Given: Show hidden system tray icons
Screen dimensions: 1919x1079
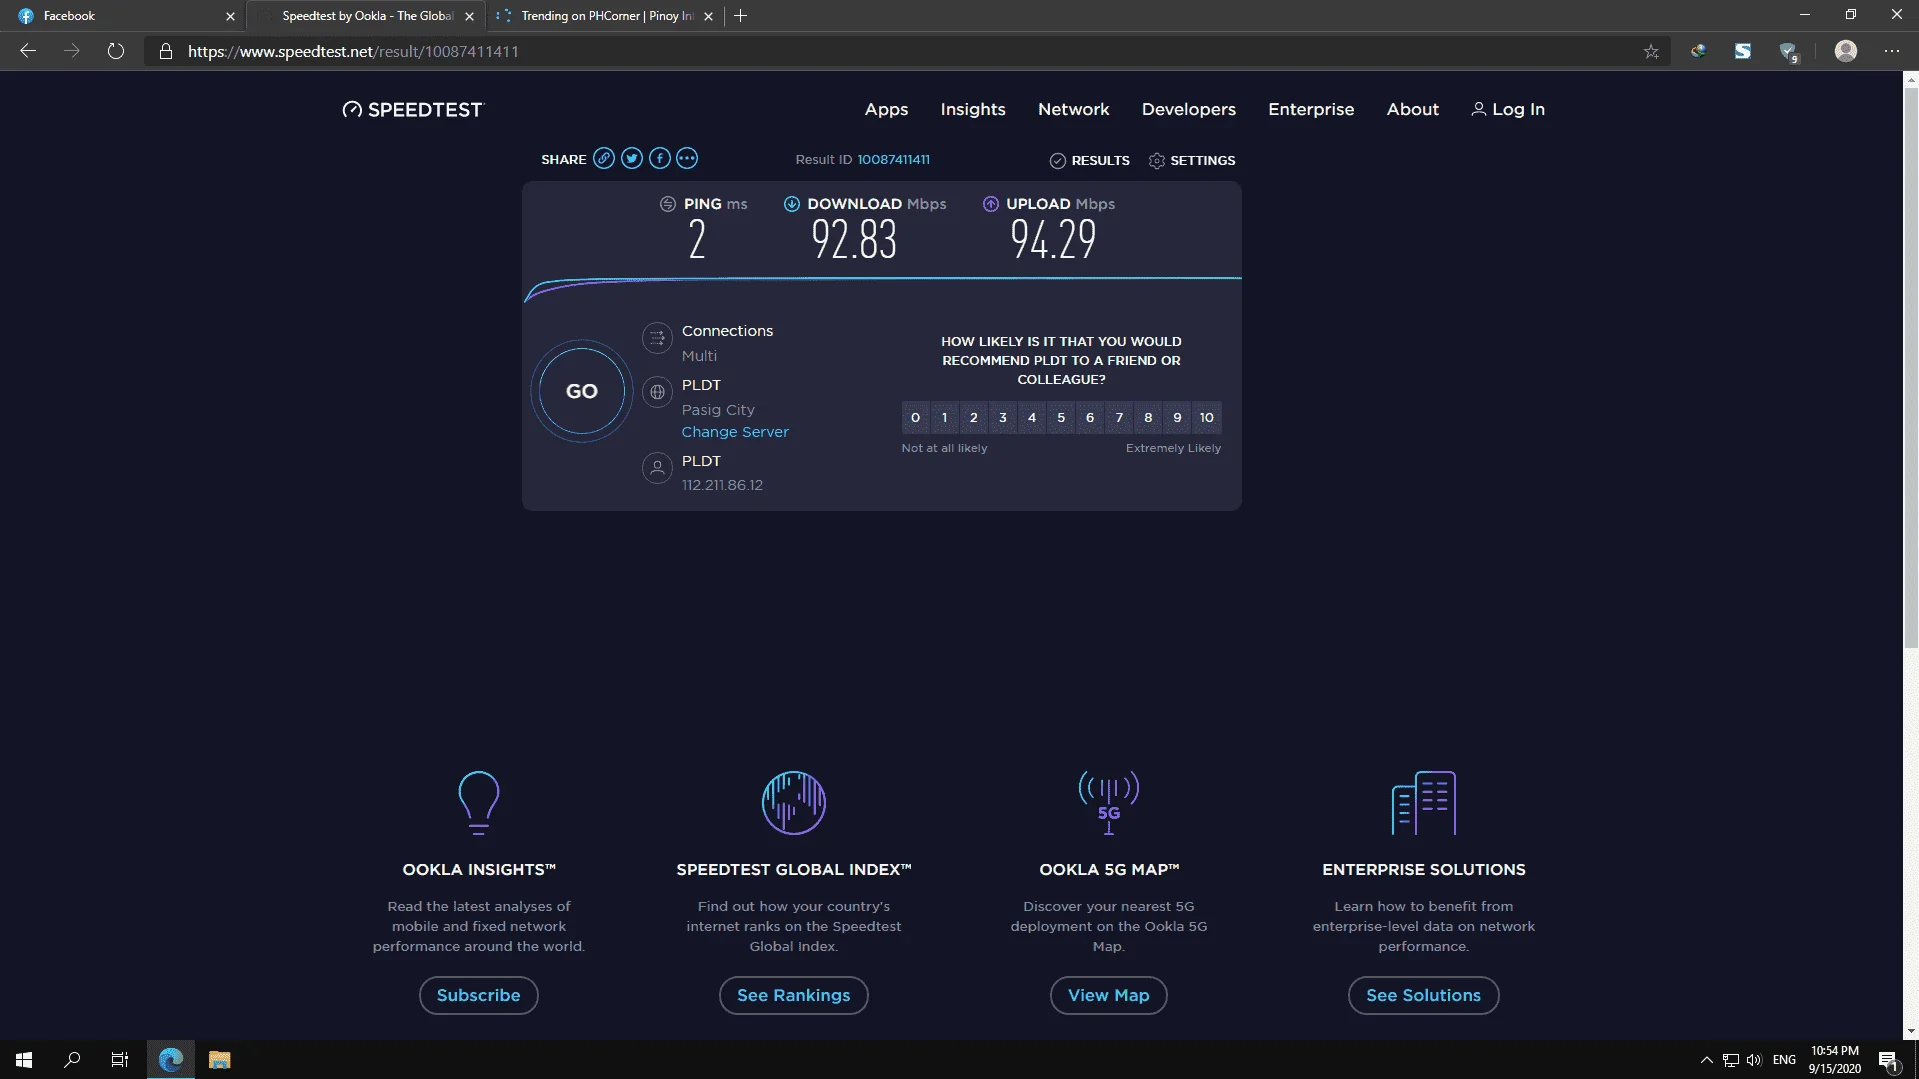Looking at the screenshot, I should pyautogui.click(x=1706, y=1060).
